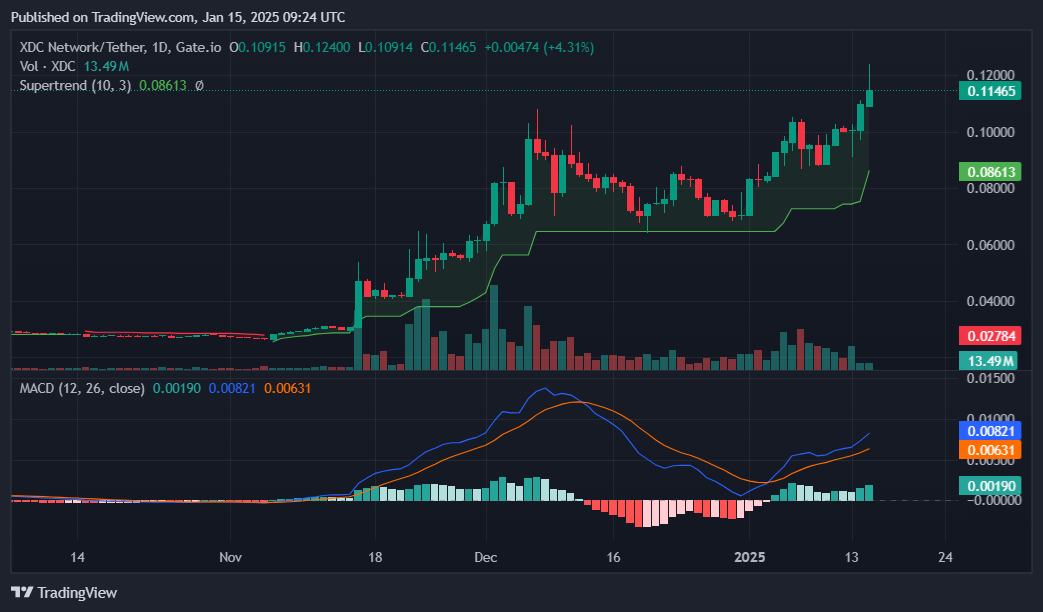Click the Dec label on the time axis

[486, 557]
